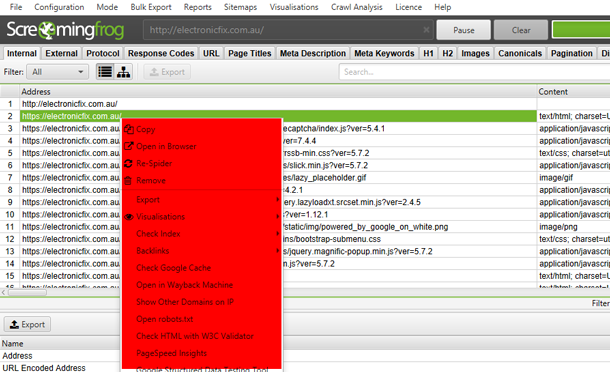Click the Pause button
610x372 pixels.
coord(464,30)
